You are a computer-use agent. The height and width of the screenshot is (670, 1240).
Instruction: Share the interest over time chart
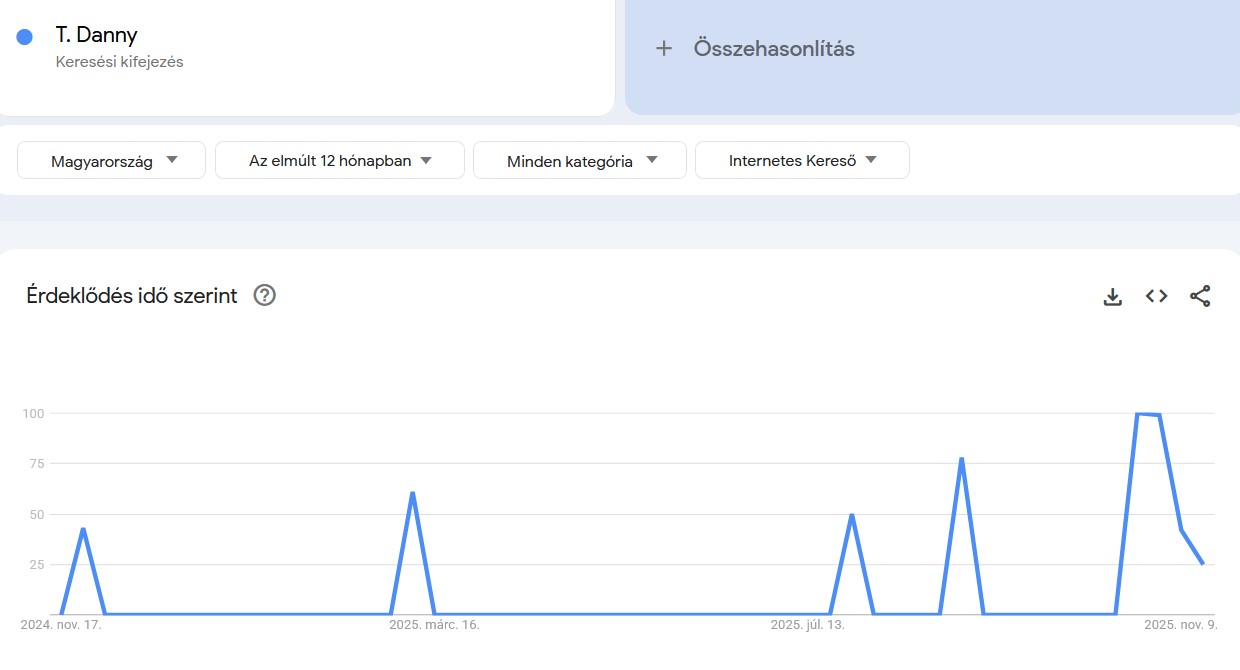[x=1200, y=296]
